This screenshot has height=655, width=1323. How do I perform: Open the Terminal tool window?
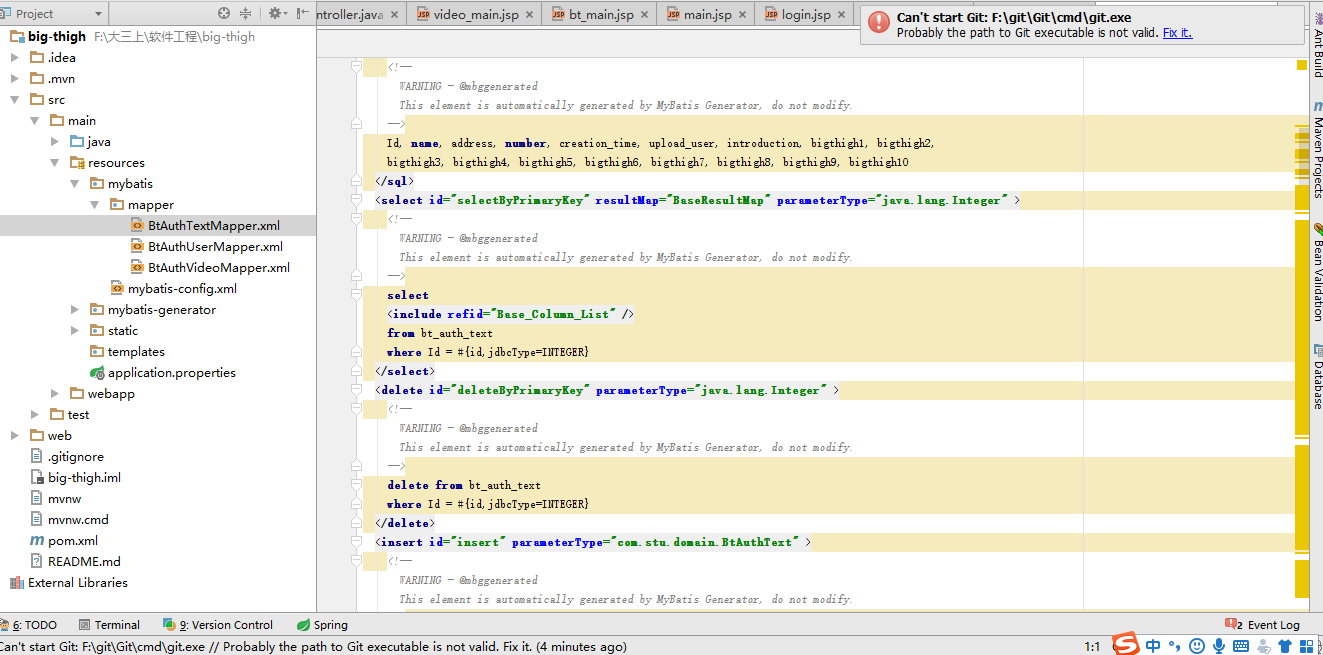[109, 625]
